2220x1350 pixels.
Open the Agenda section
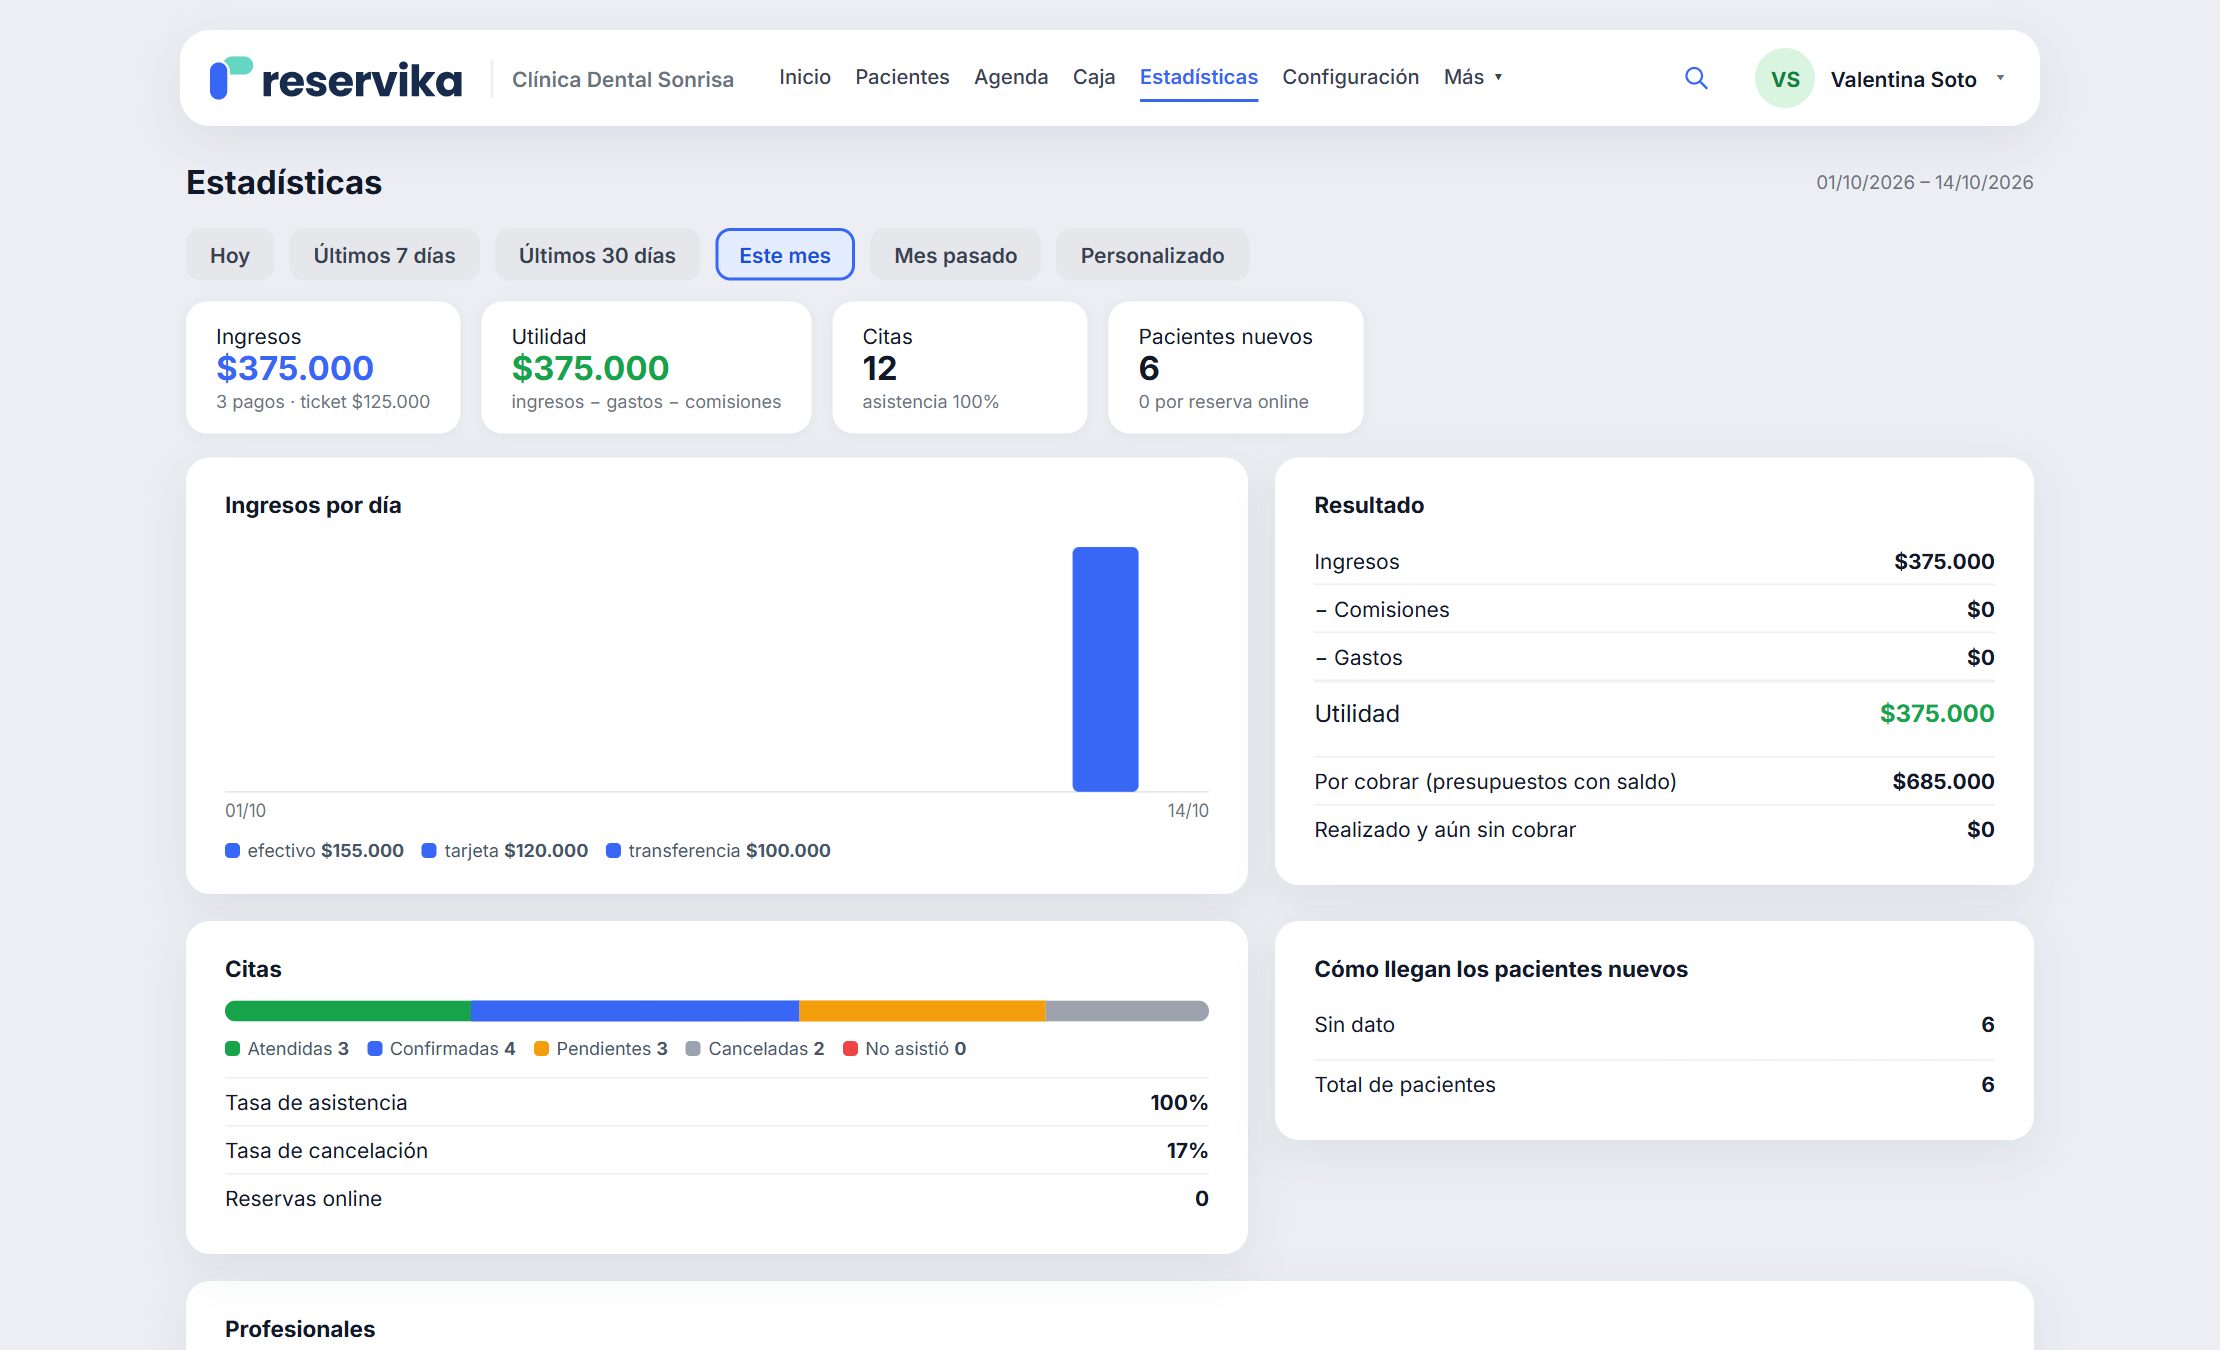pos(1011,77)
